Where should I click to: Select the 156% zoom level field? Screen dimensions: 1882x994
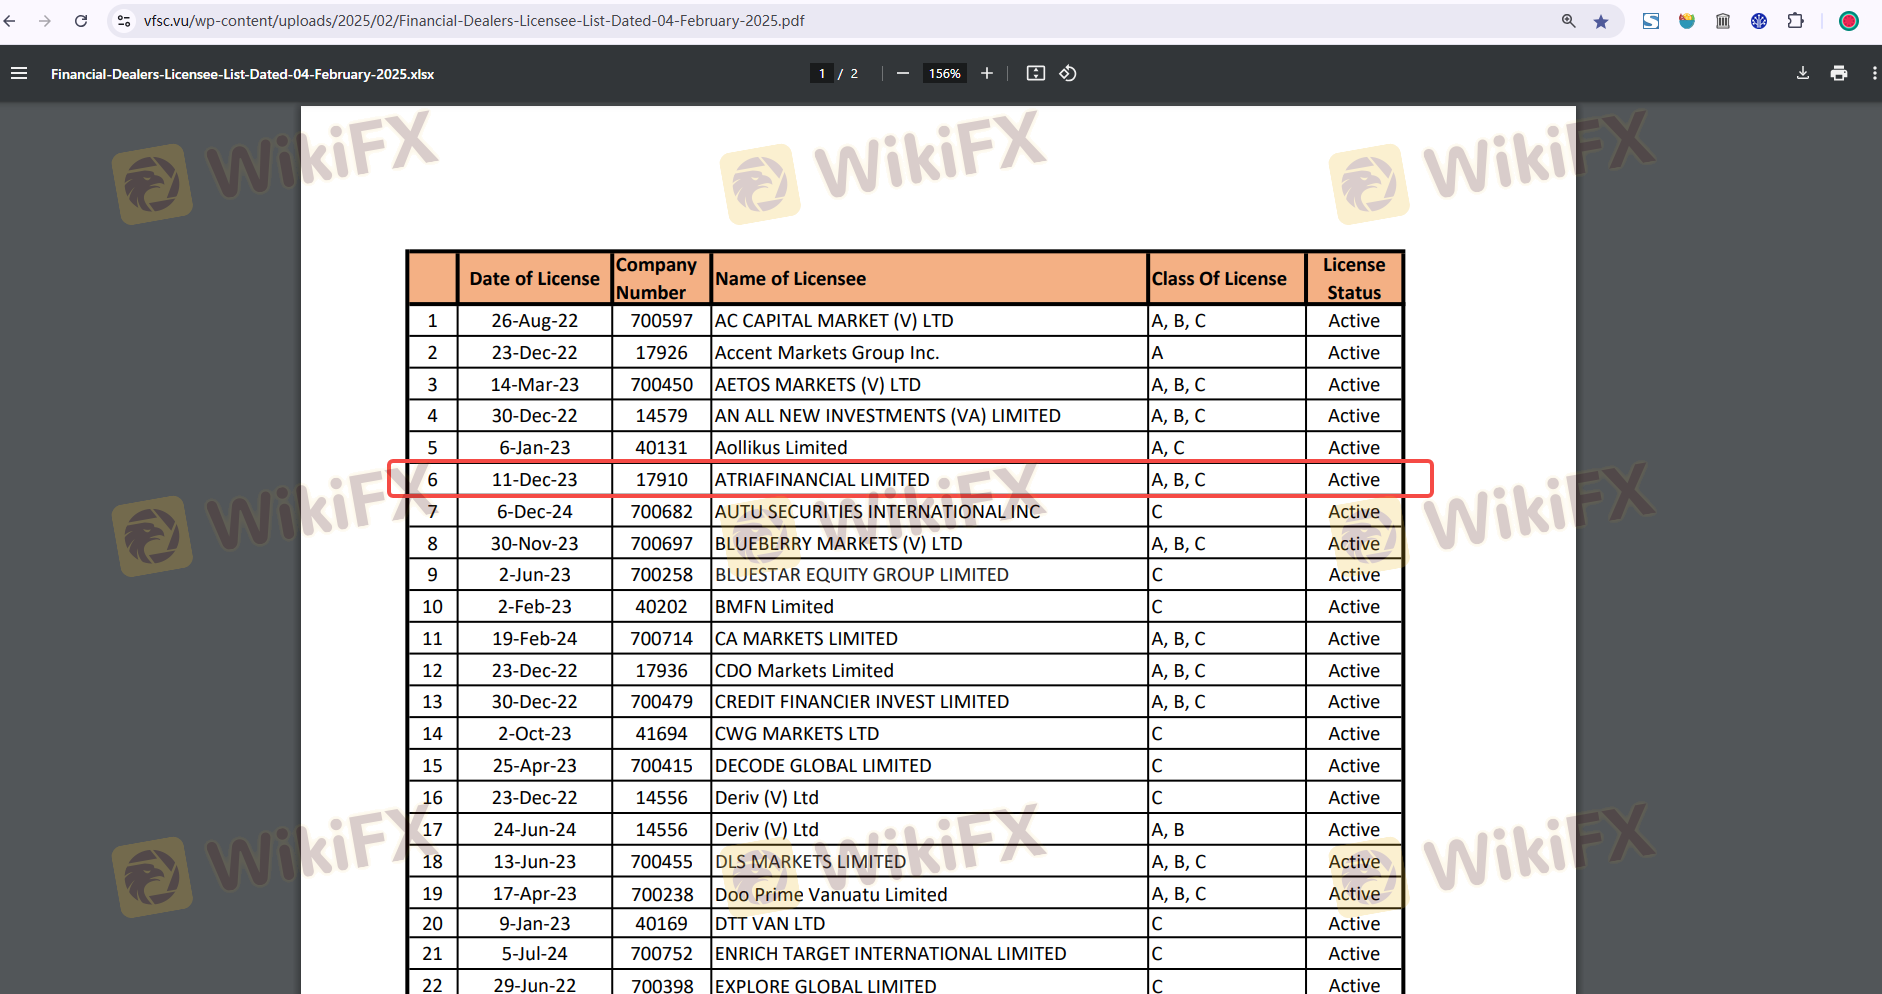point(944,73)
